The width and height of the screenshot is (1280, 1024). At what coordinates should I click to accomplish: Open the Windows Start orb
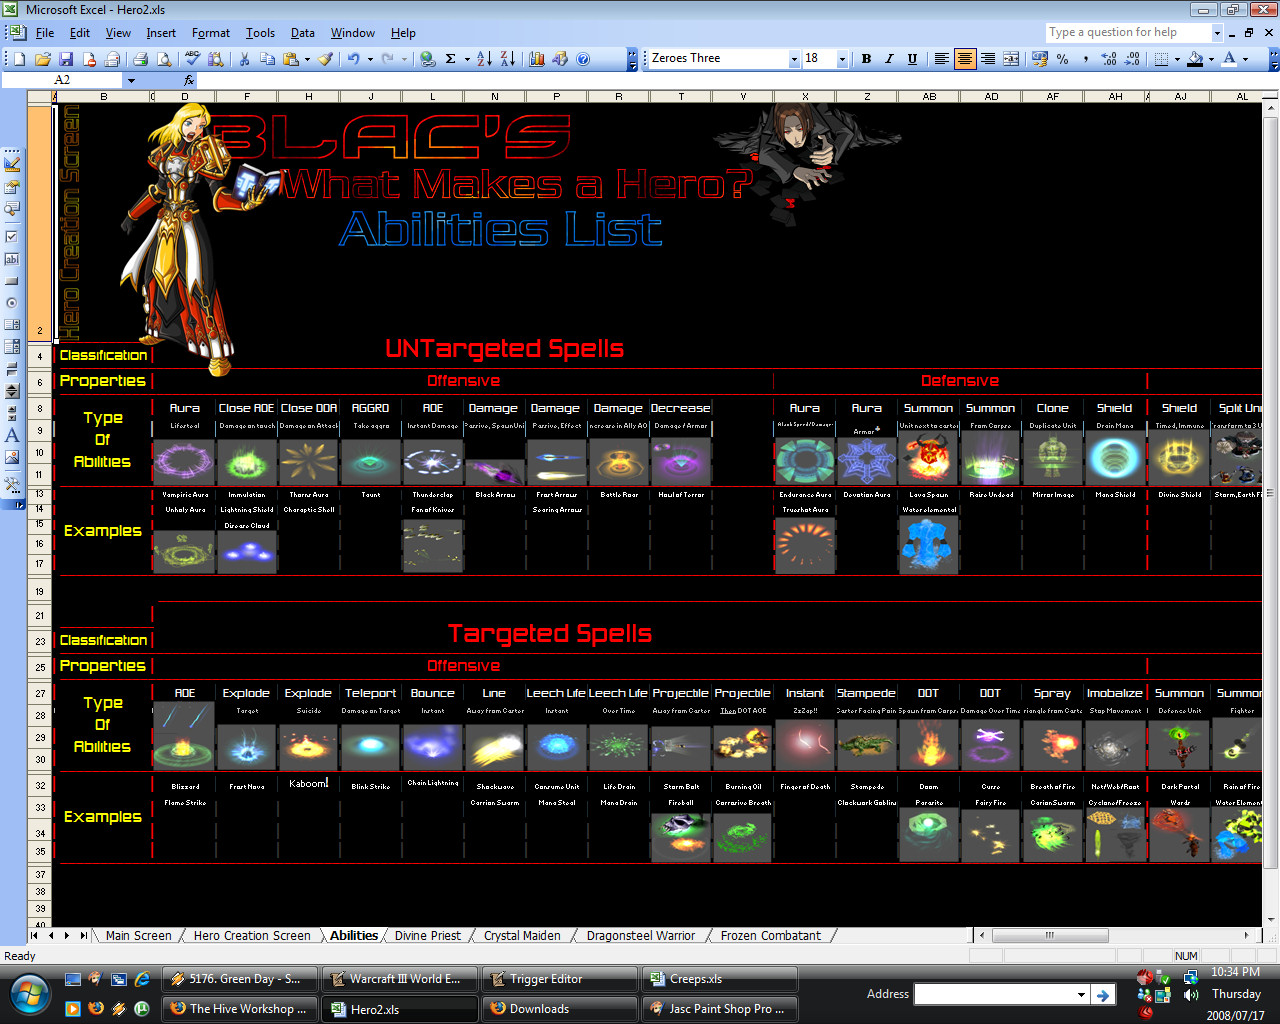(29, 994)
